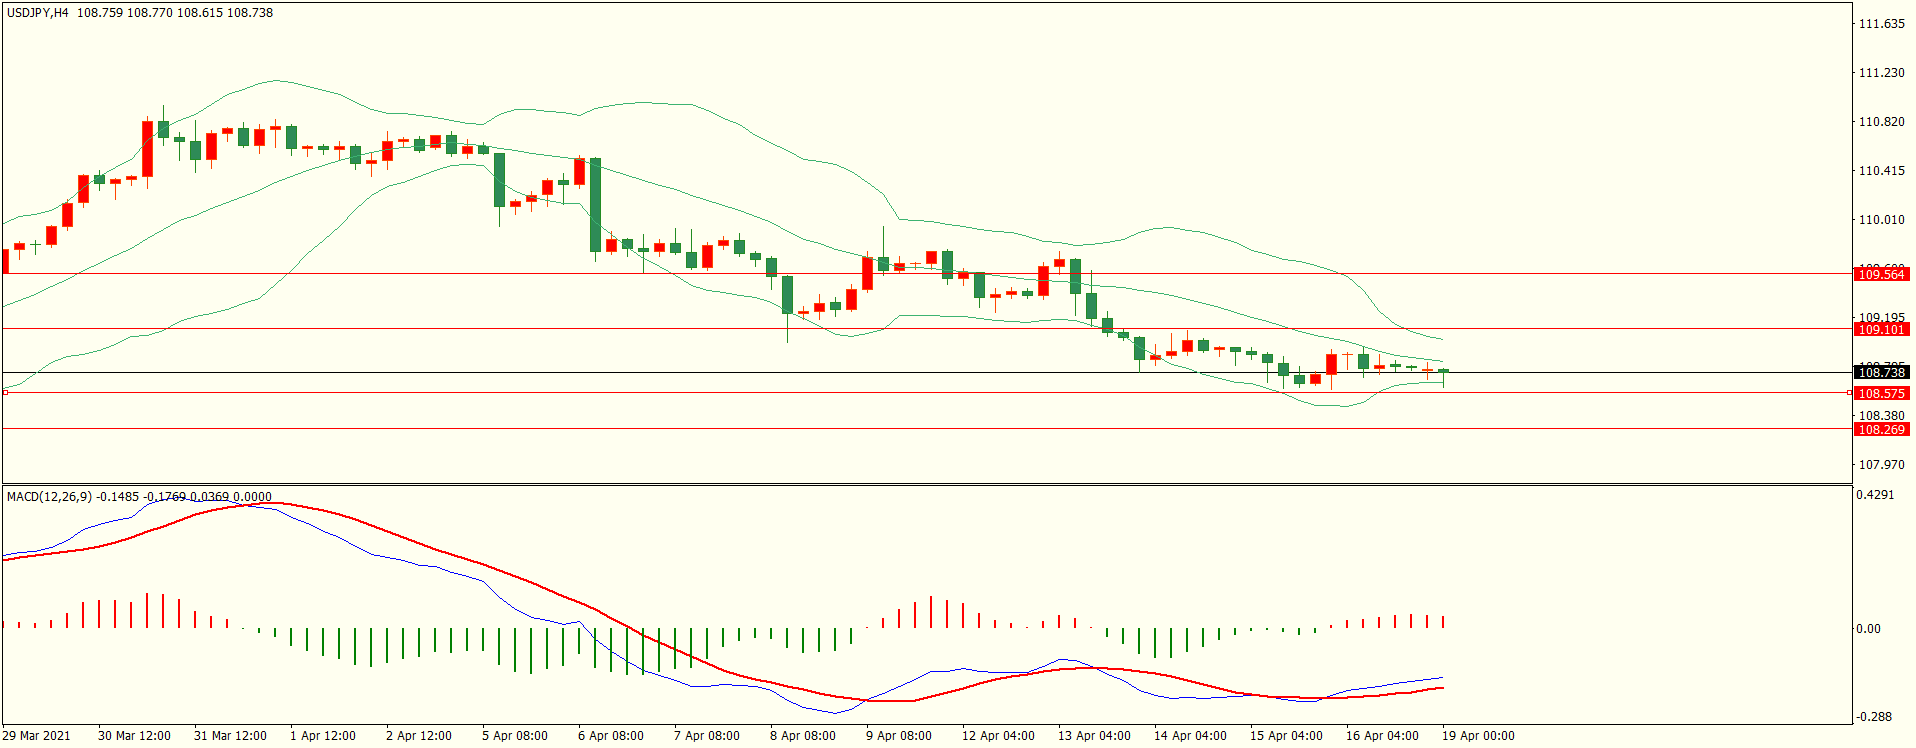Click the 111.635 price scale label
This screenshot has width=1916, height=748.
coord(1881,24)
